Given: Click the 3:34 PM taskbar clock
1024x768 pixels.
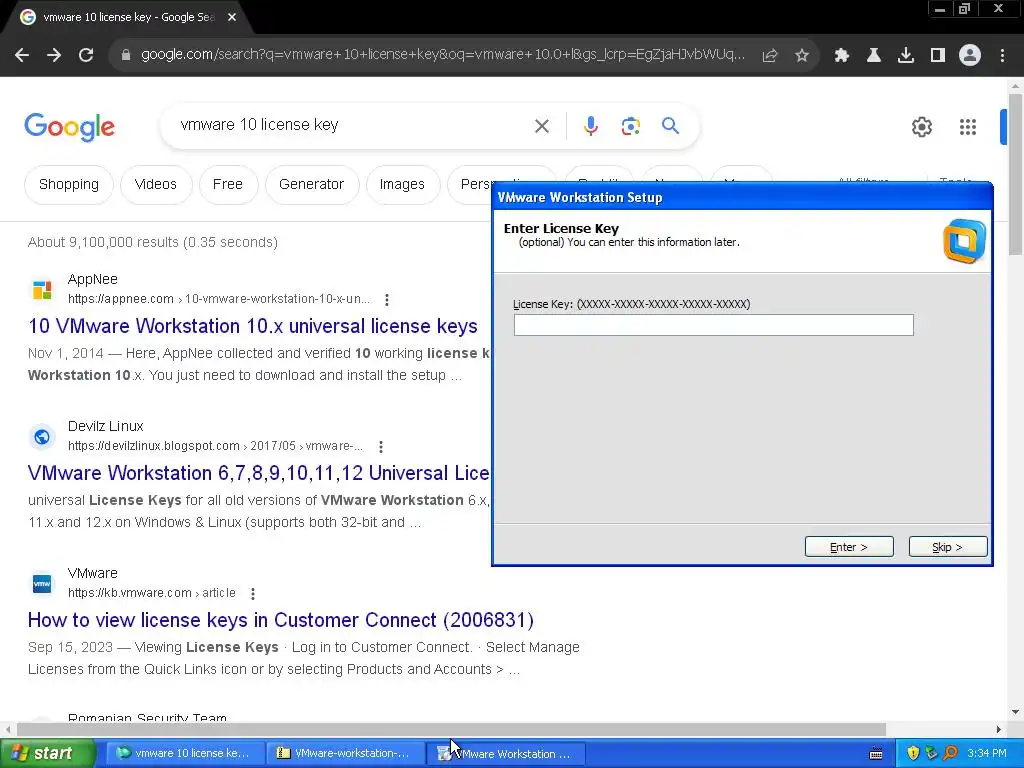Looking at the screenshot, I should [x=987, y=754].
